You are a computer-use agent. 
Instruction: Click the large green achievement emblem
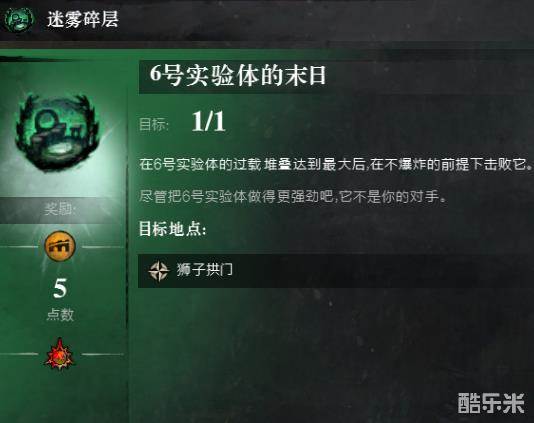pos(57,133)
